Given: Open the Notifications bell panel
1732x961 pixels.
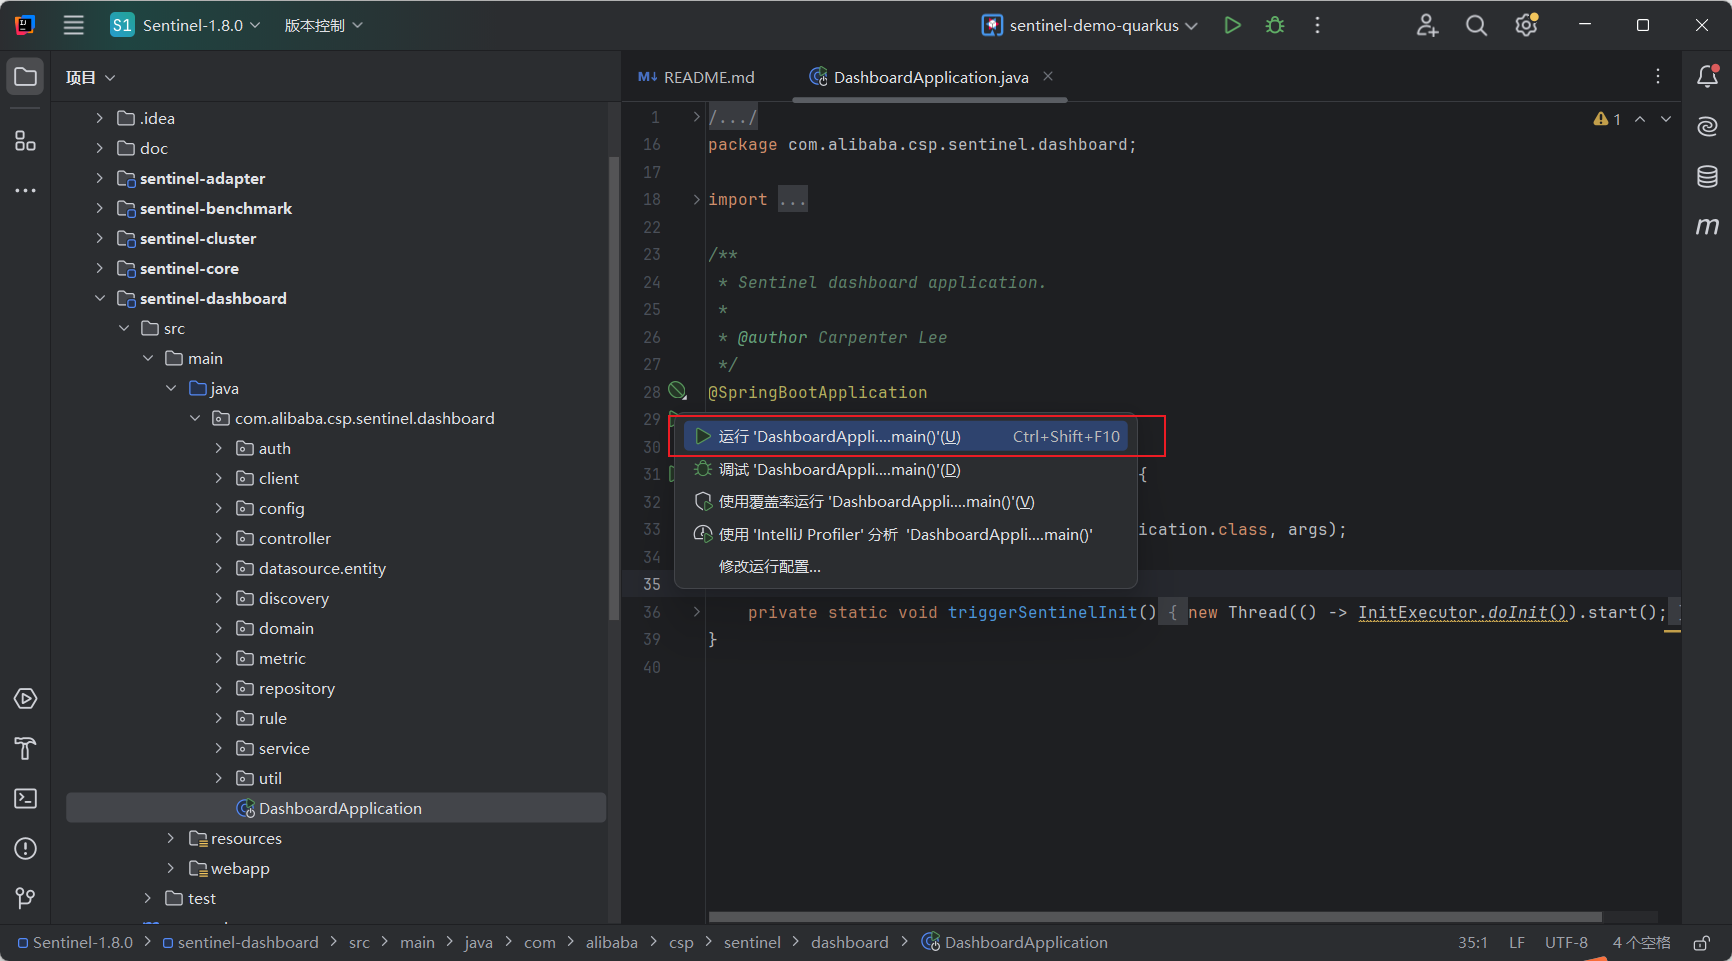Looking at the screenshot, I should click(1707, 77).
